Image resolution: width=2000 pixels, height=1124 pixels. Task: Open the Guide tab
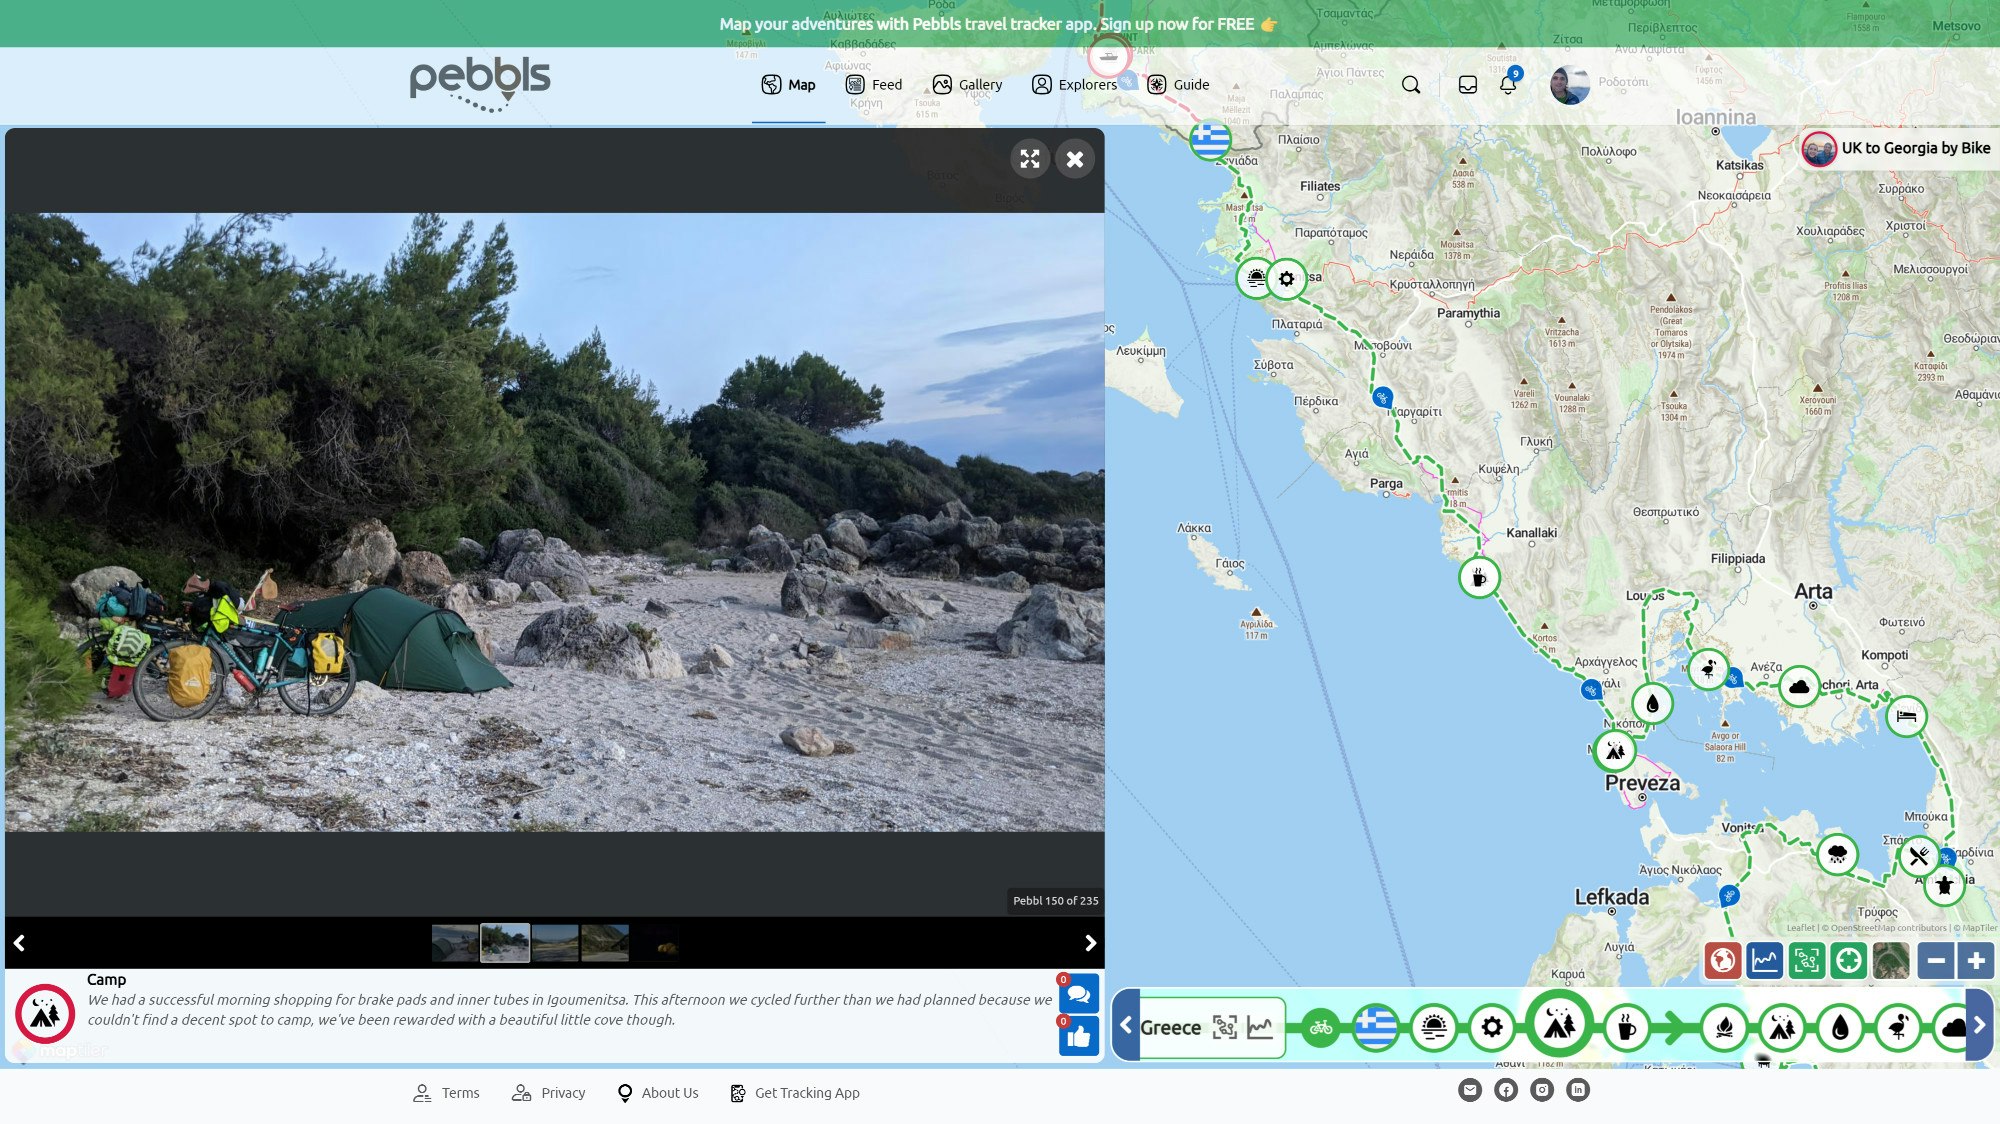tap(1178, 85)
